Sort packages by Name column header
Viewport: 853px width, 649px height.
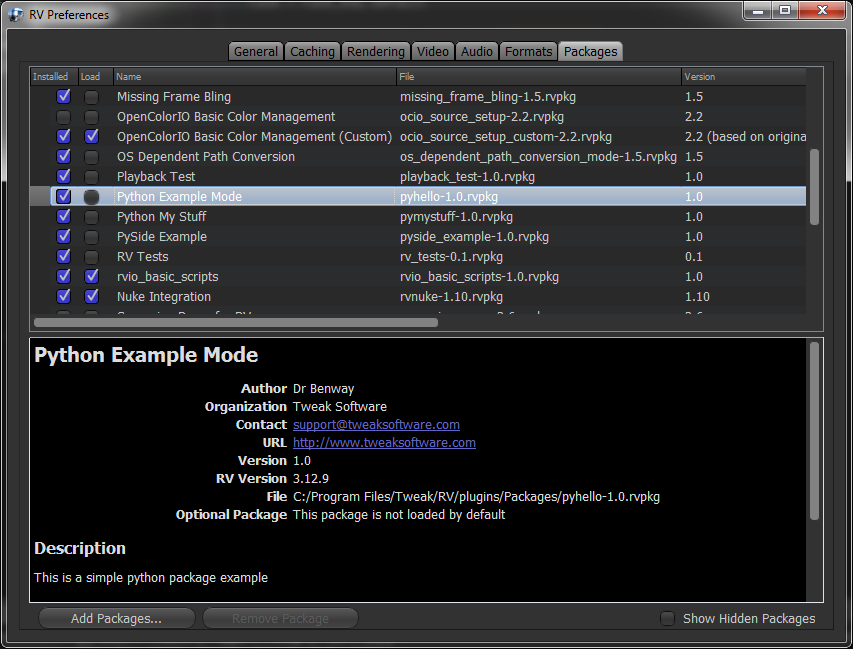point(255,77)
